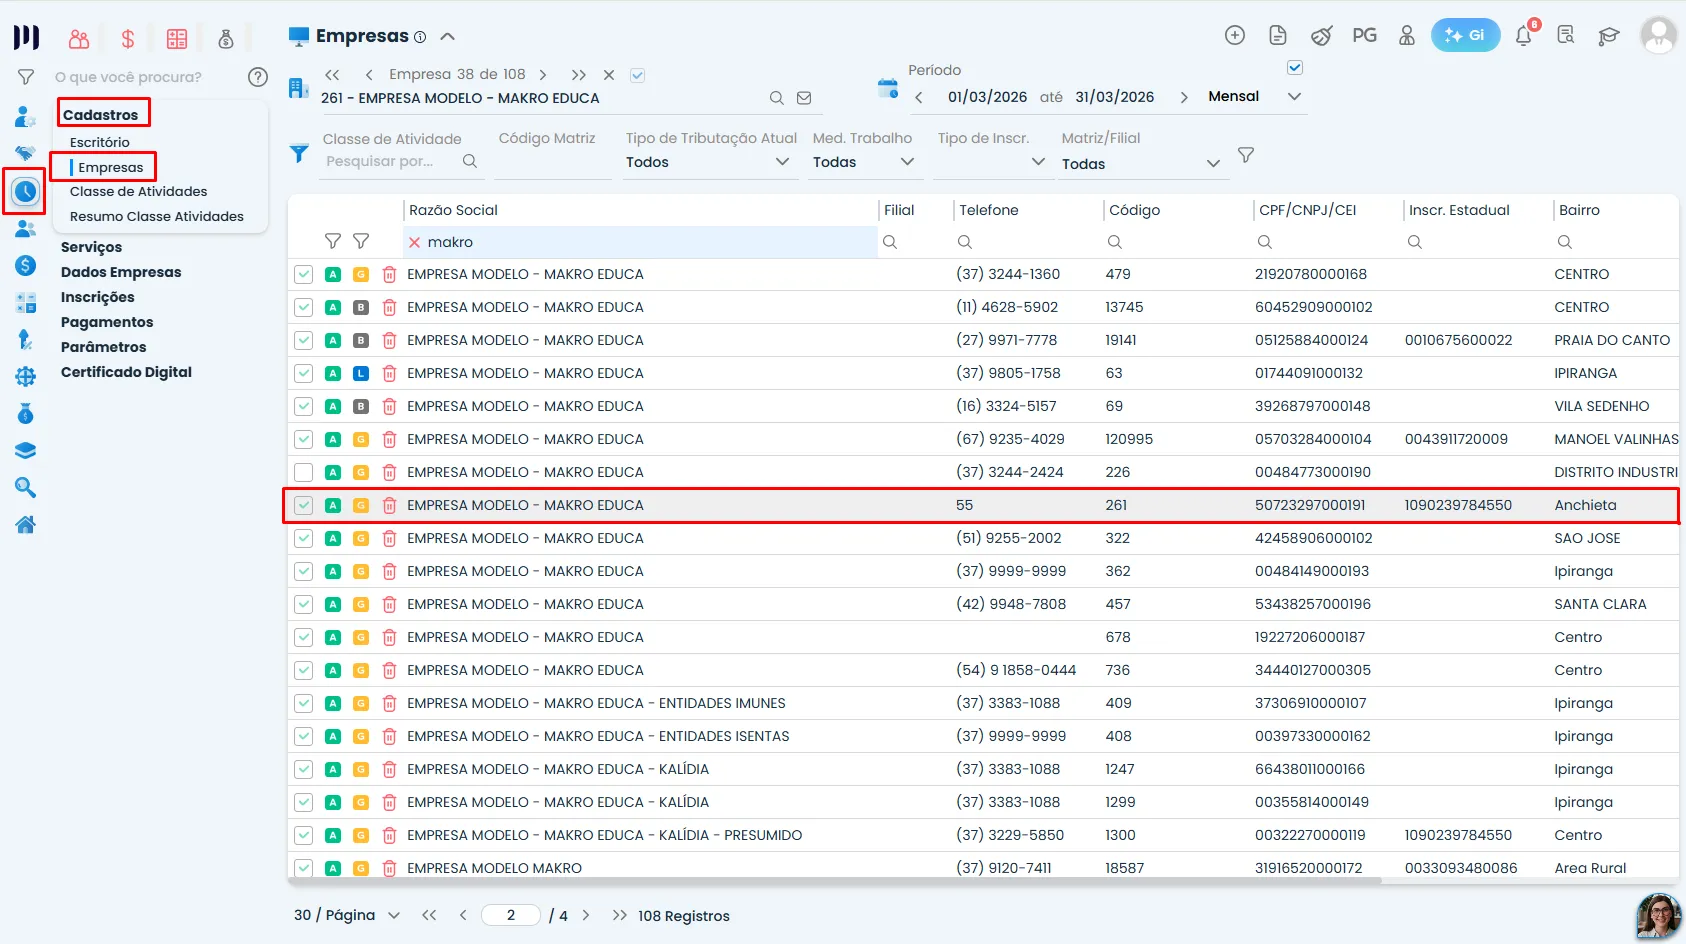Clear filters with funnel icon after Matriz/Filial
Image resolution: width=1686 pixels, height=944 pixels.
[x=1246, y=155]
